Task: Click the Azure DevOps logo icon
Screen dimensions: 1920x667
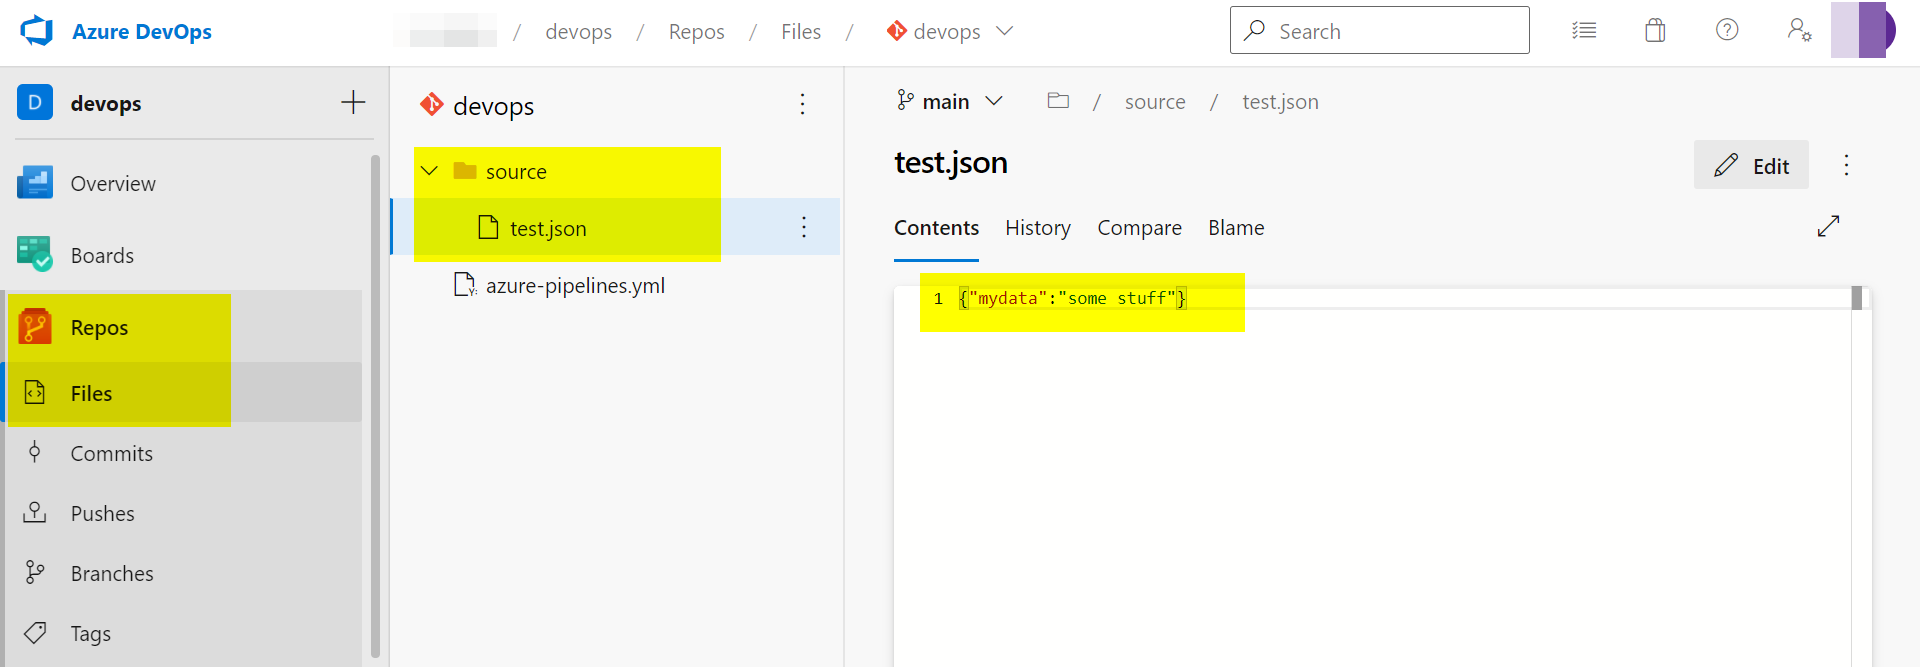Action: 37,31
